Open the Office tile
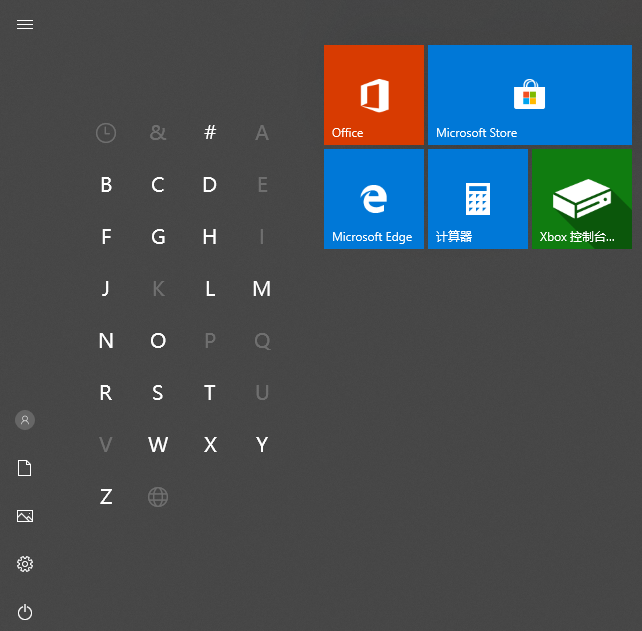Viewport: 642px width, 631px height. (373, 95)
